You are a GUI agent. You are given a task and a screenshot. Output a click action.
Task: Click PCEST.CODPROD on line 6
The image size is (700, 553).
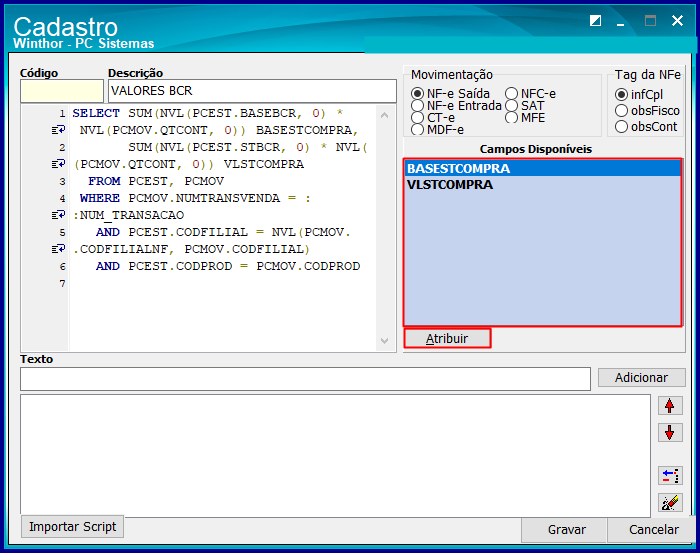(180, 266)
